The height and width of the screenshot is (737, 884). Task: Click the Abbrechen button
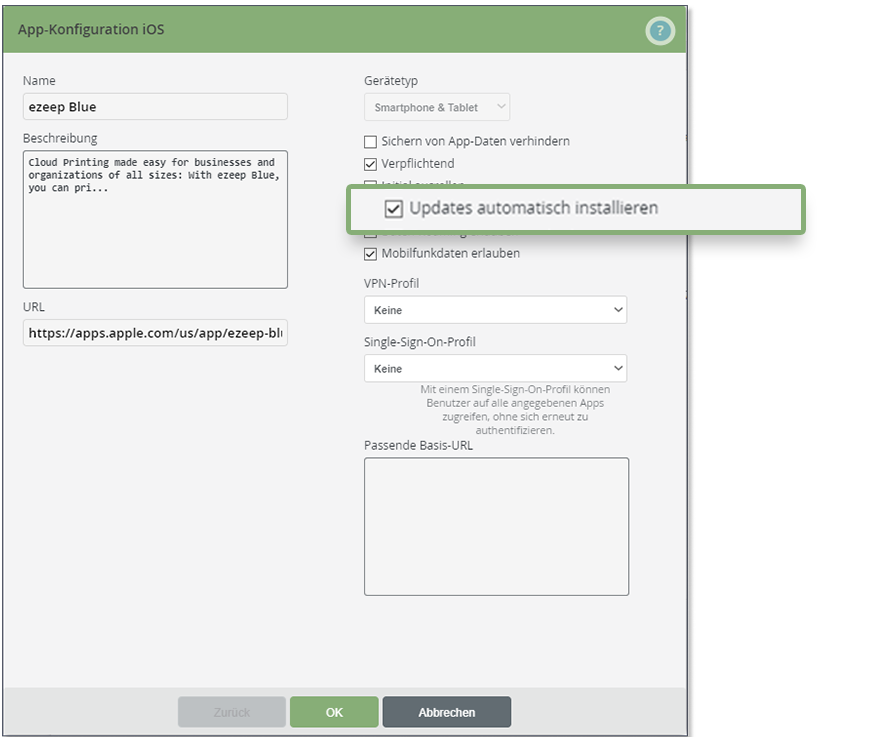(x=447, y=712)
